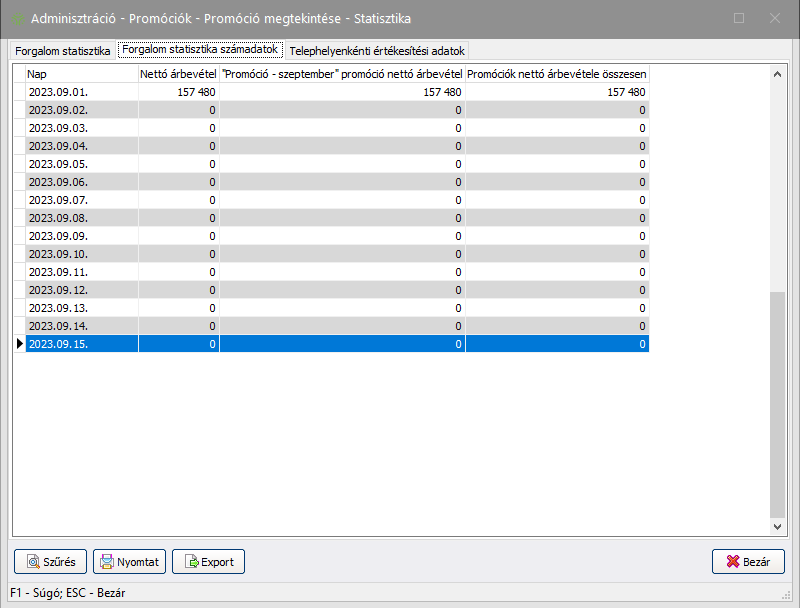Select the 2023.09.01. row
The width and height of the screenshot is (800, 608).
tap(80, 92)
